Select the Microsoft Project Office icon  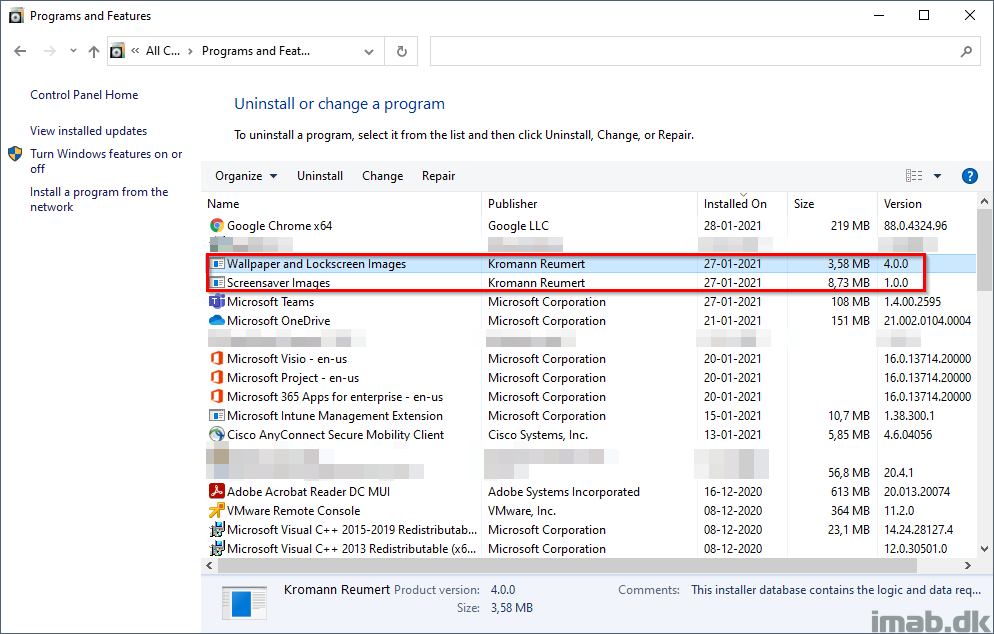click(217, 378)
